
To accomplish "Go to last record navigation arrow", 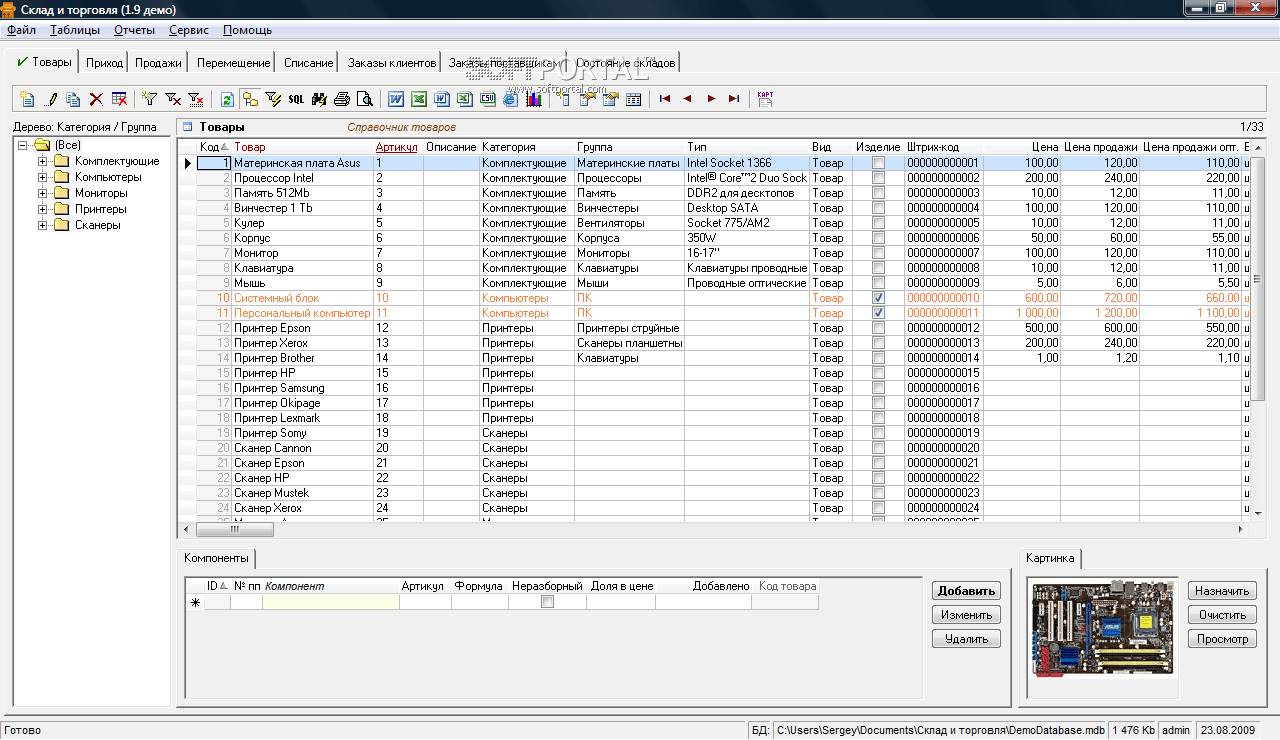I will click(734, 99).
